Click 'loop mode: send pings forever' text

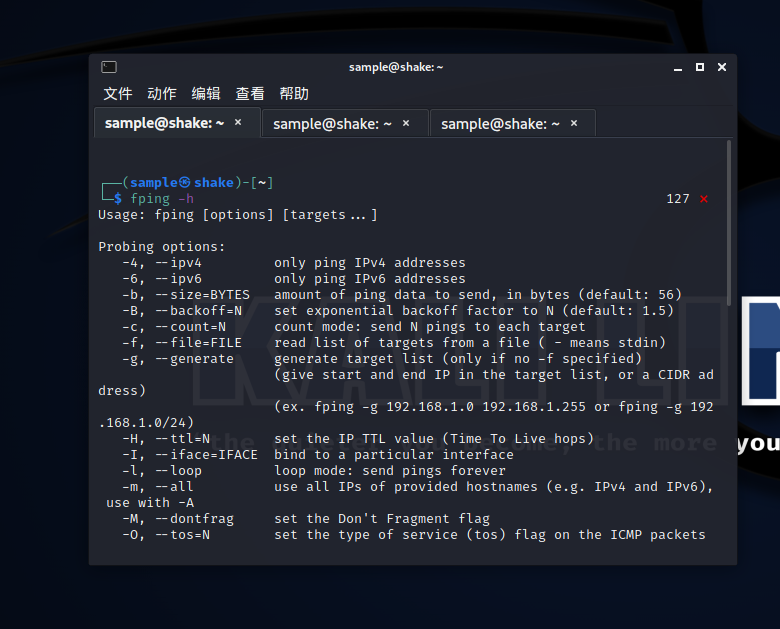tap(390, 471)
